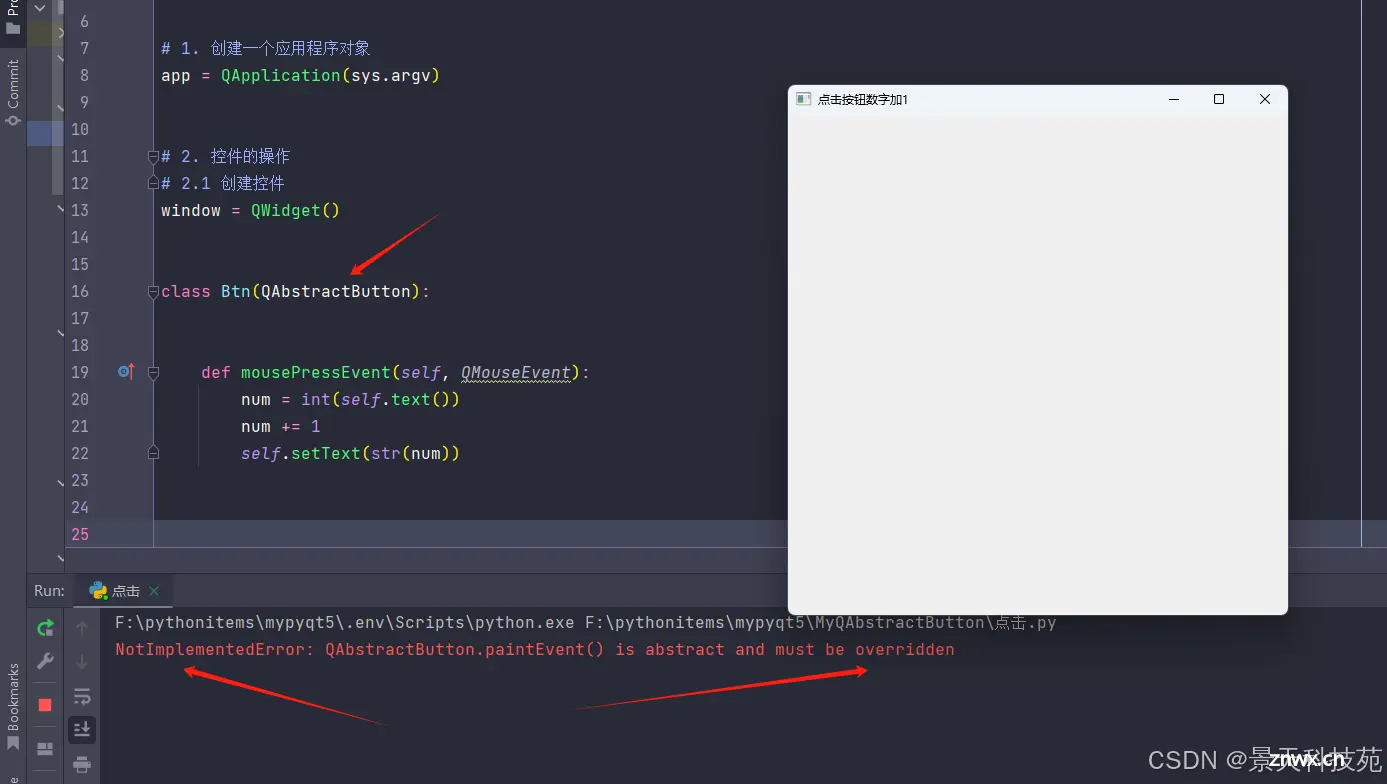
Task: Toggle soft-wrap in the Run console
Action: tap(82, 696)
